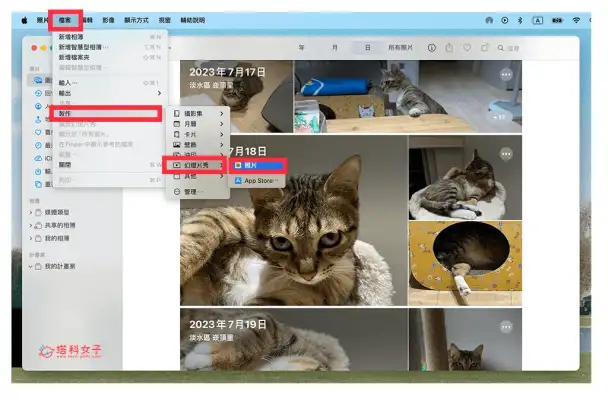Open the 壁飾 submenu
This screenshot has height=400, width=608.
coord(198,145)
